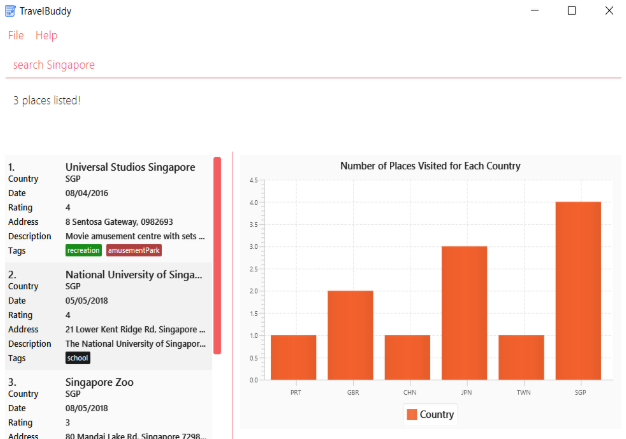This screenshot has height=439, width=626.
Task: Click the chart title 'Number of Places Visited for Each Country'
Action: [x=430, y=166]
